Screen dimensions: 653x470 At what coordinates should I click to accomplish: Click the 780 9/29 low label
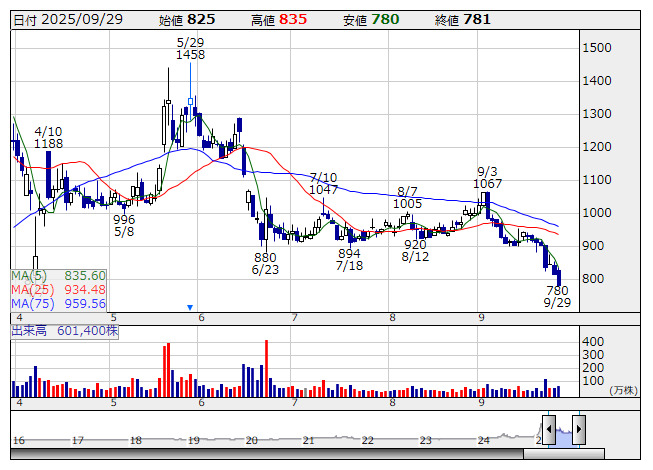(557, 296)
